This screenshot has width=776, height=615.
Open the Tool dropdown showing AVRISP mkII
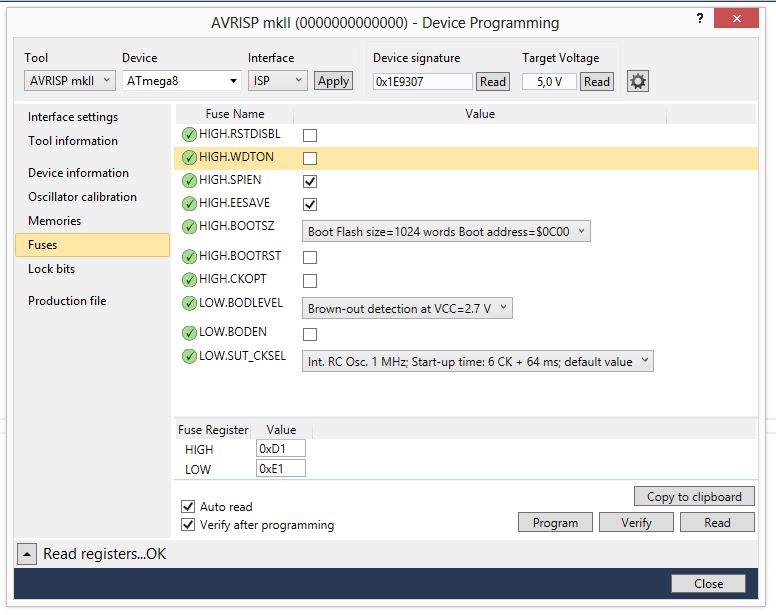pyautogui.click(x=69, y=81)
